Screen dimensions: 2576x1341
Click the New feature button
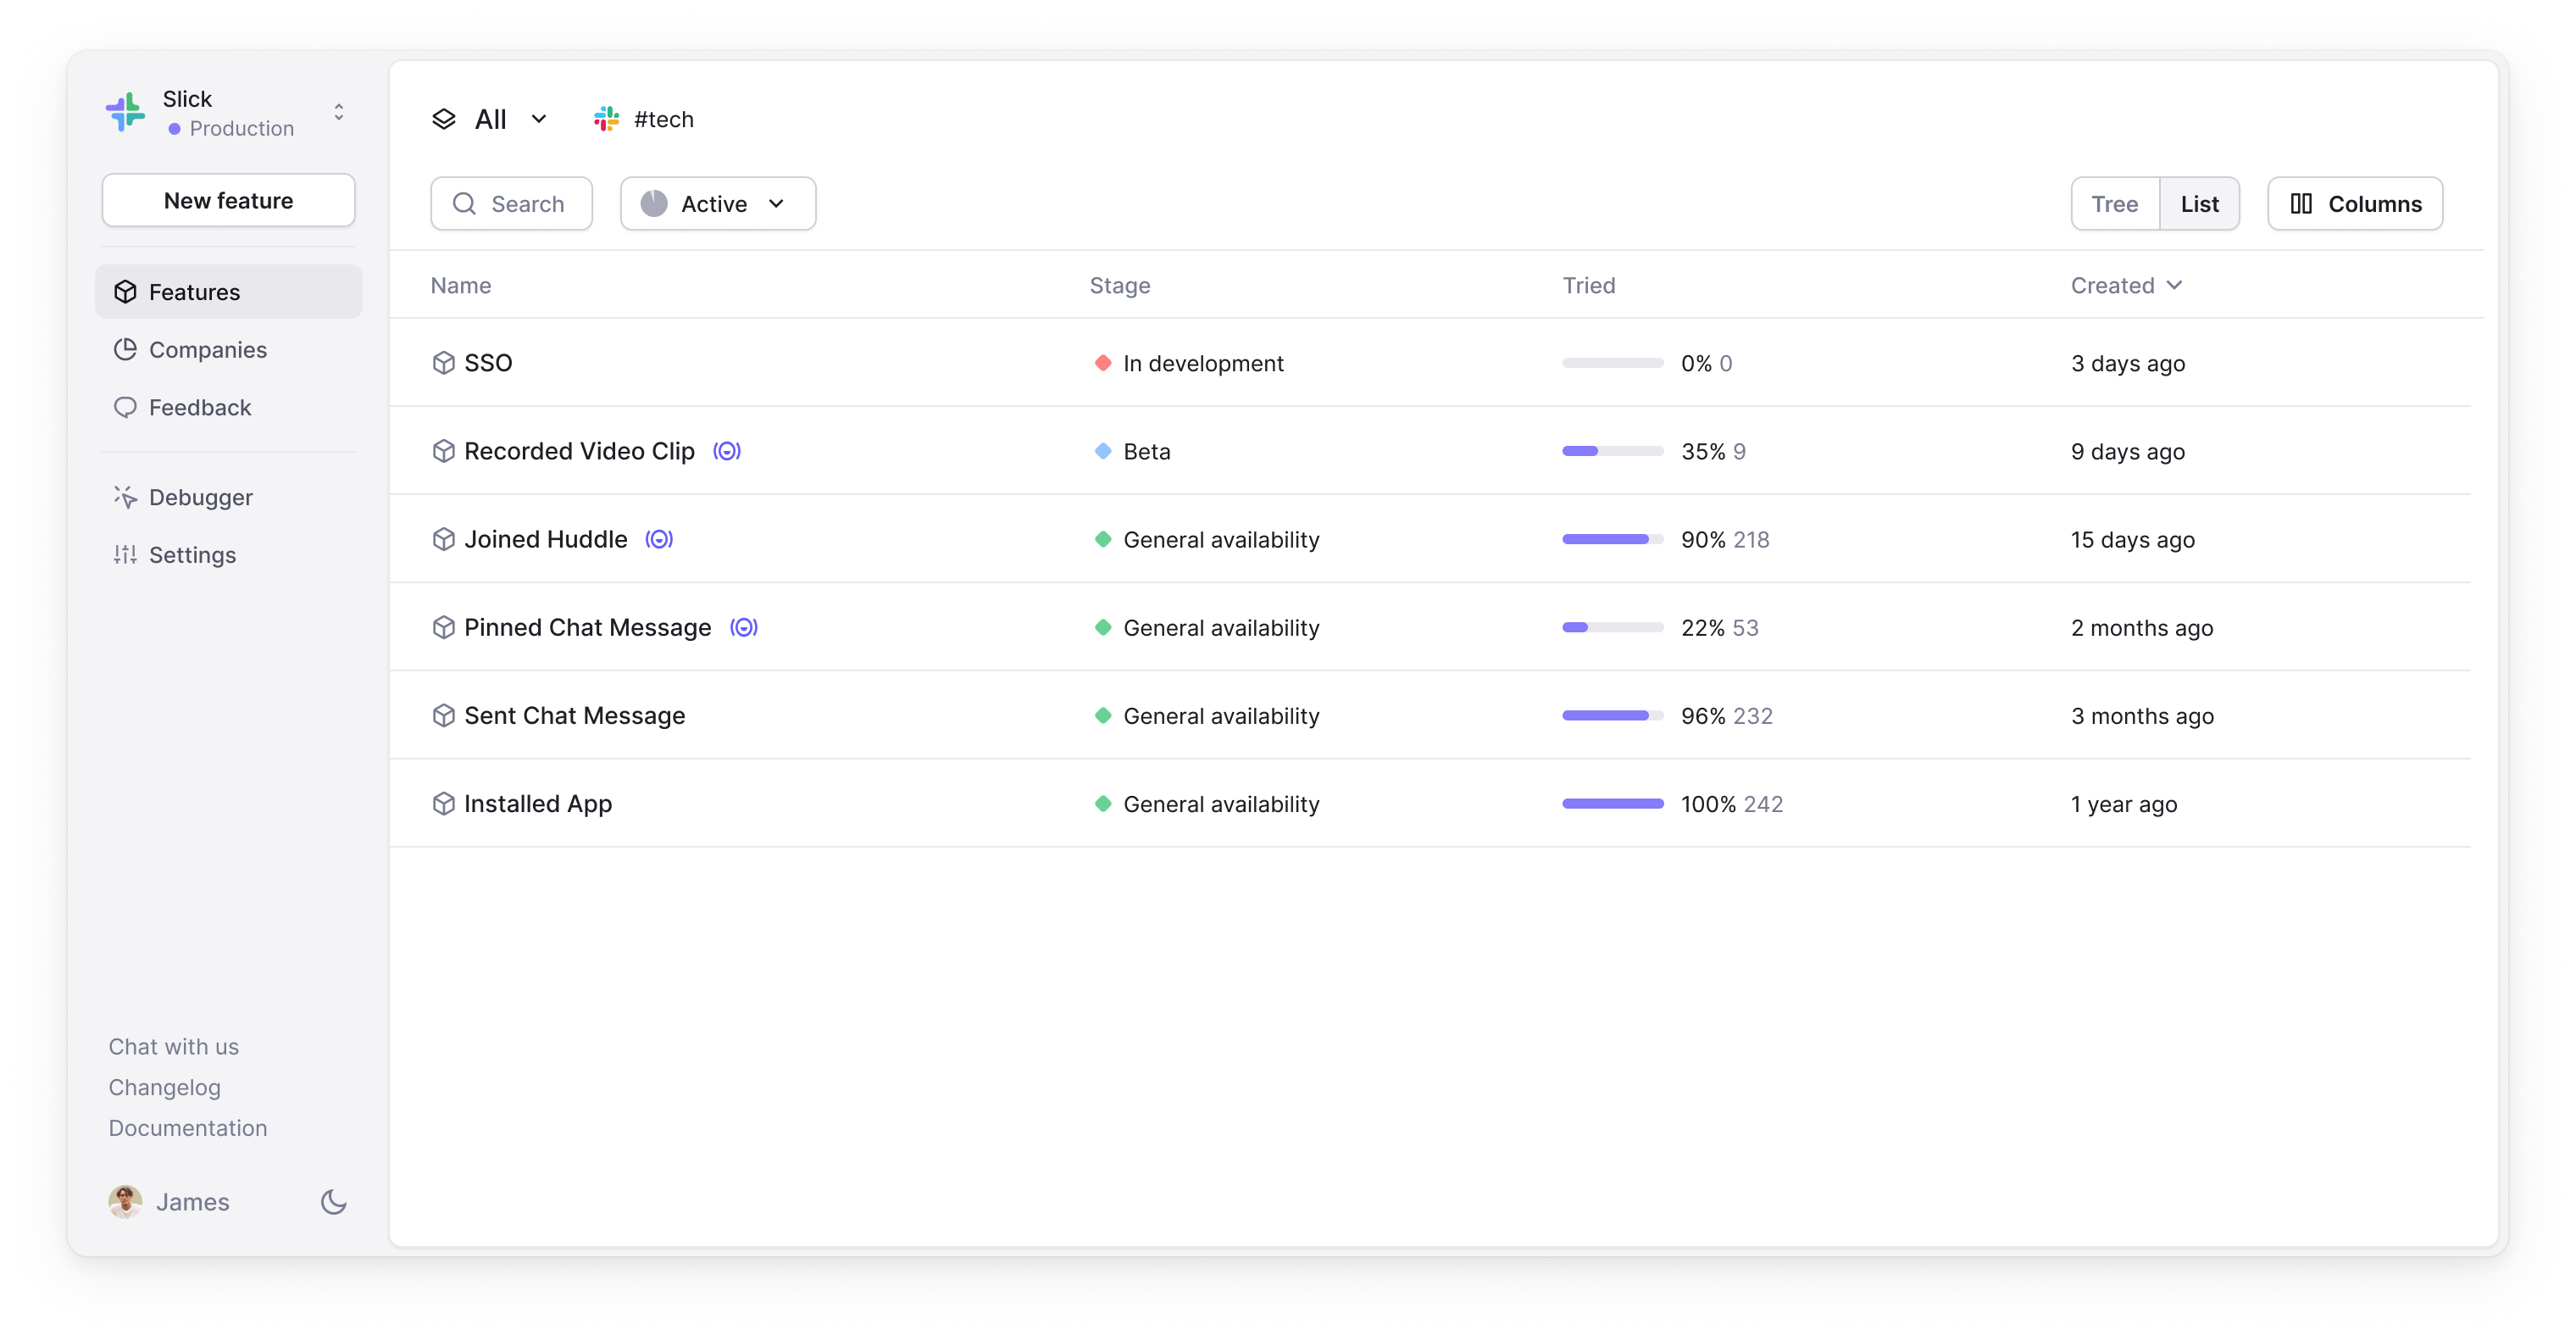click(x=228, y=200)
